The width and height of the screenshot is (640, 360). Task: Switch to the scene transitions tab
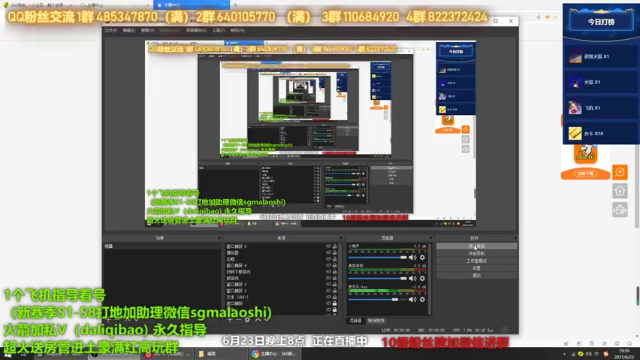[376, 321]
